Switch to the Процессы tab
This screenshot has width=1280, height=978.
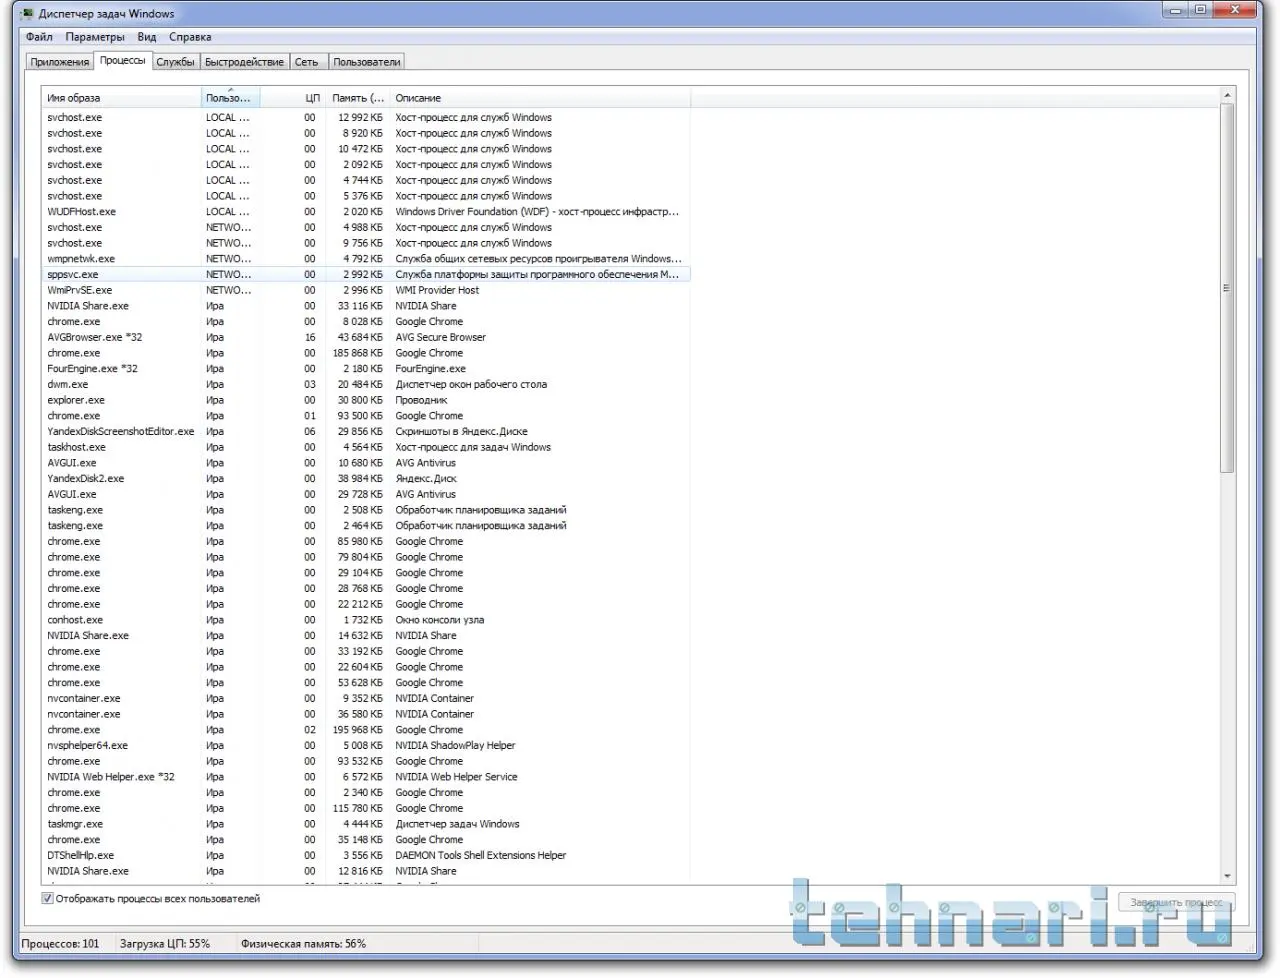pos(123,61)
